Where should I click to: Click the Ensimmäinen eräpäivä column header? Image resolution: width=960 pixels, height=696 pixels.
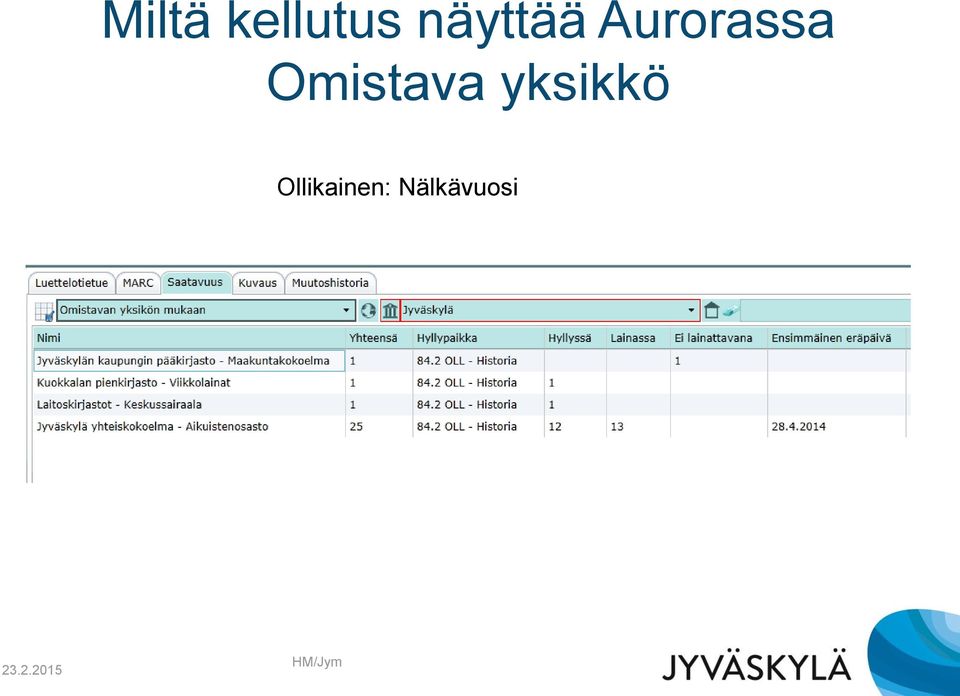[x=836, y=338]
